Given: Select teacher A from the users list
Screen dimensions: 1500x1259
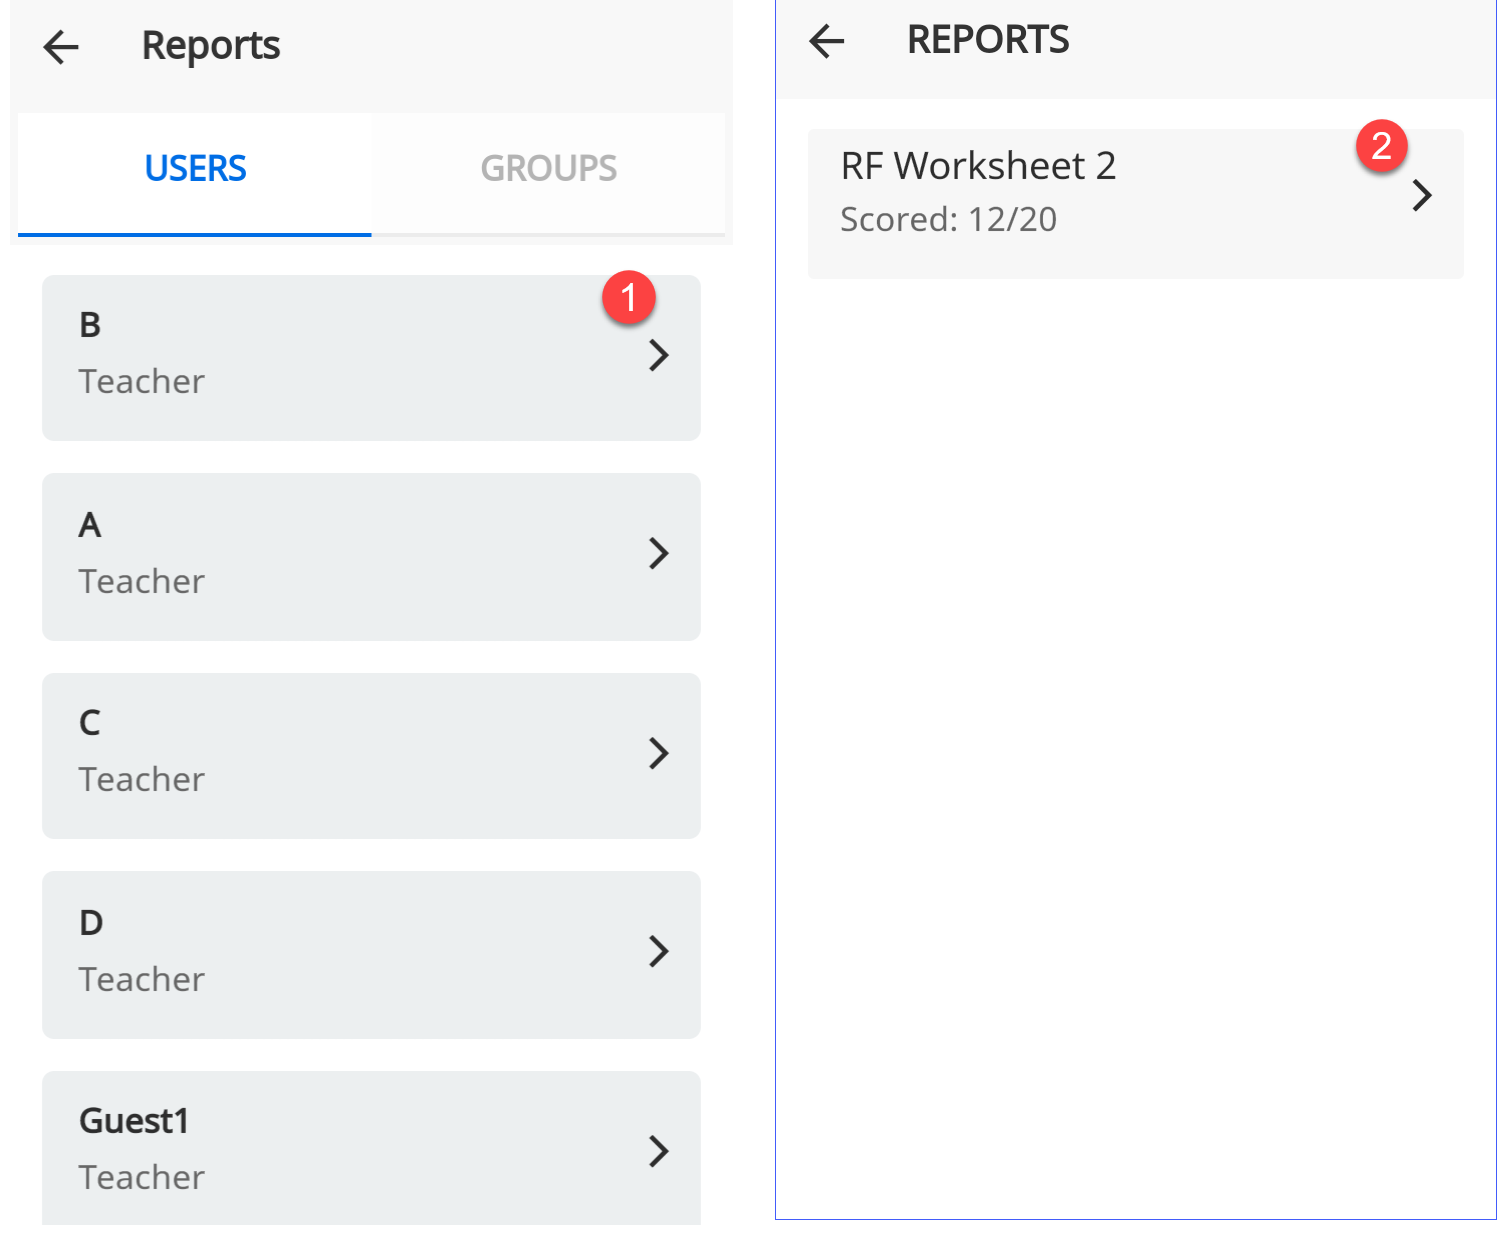Looking at the screenshot, I should point(370,554).
